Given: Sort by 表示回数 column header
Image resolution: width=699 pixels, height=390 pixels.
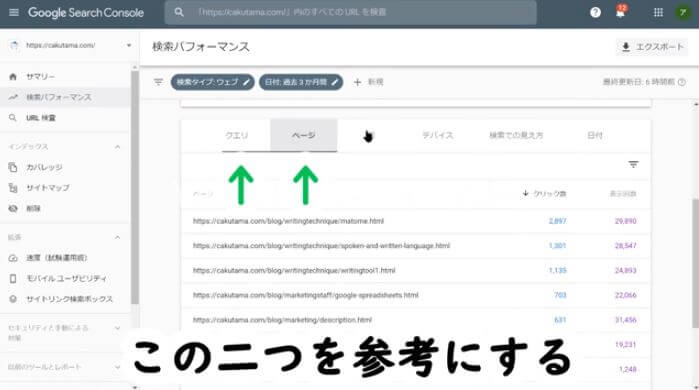Looking at the screenshot, I should click(x=623, y=194).
